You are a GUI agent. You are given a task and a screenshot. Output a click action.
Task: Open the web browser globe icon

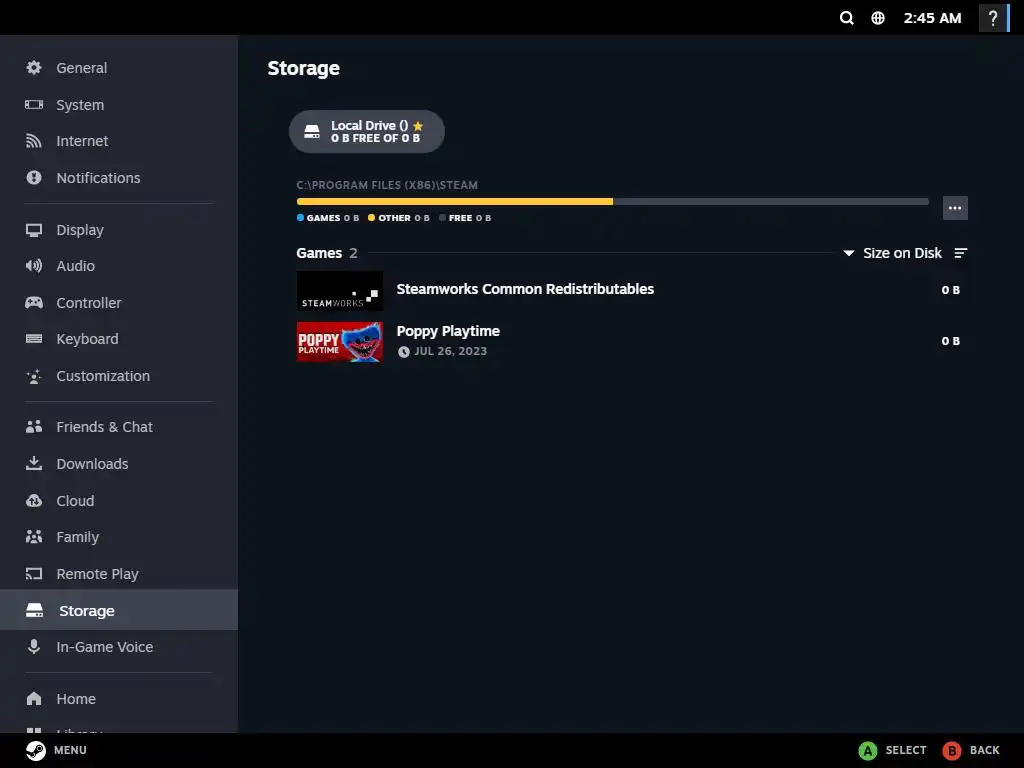(x=878, y=18)
